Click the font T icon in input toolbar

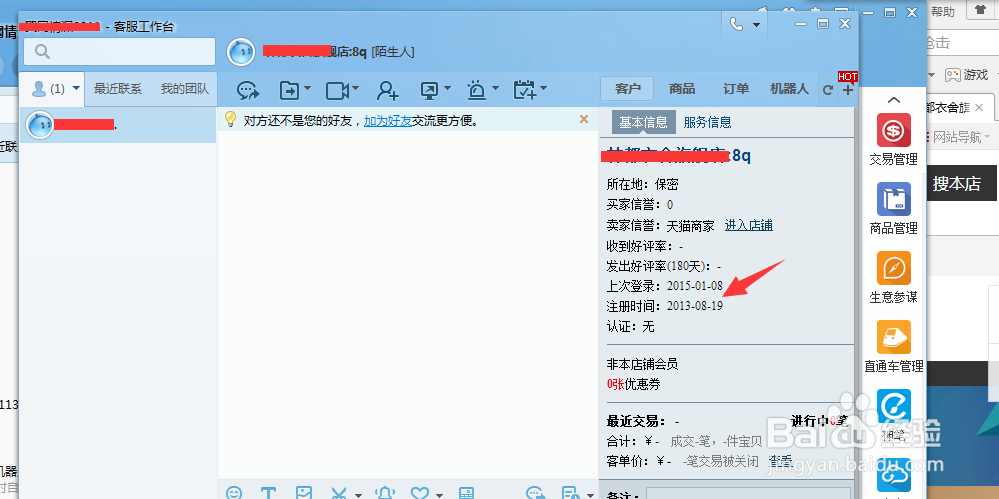click(x=269, y=493)
